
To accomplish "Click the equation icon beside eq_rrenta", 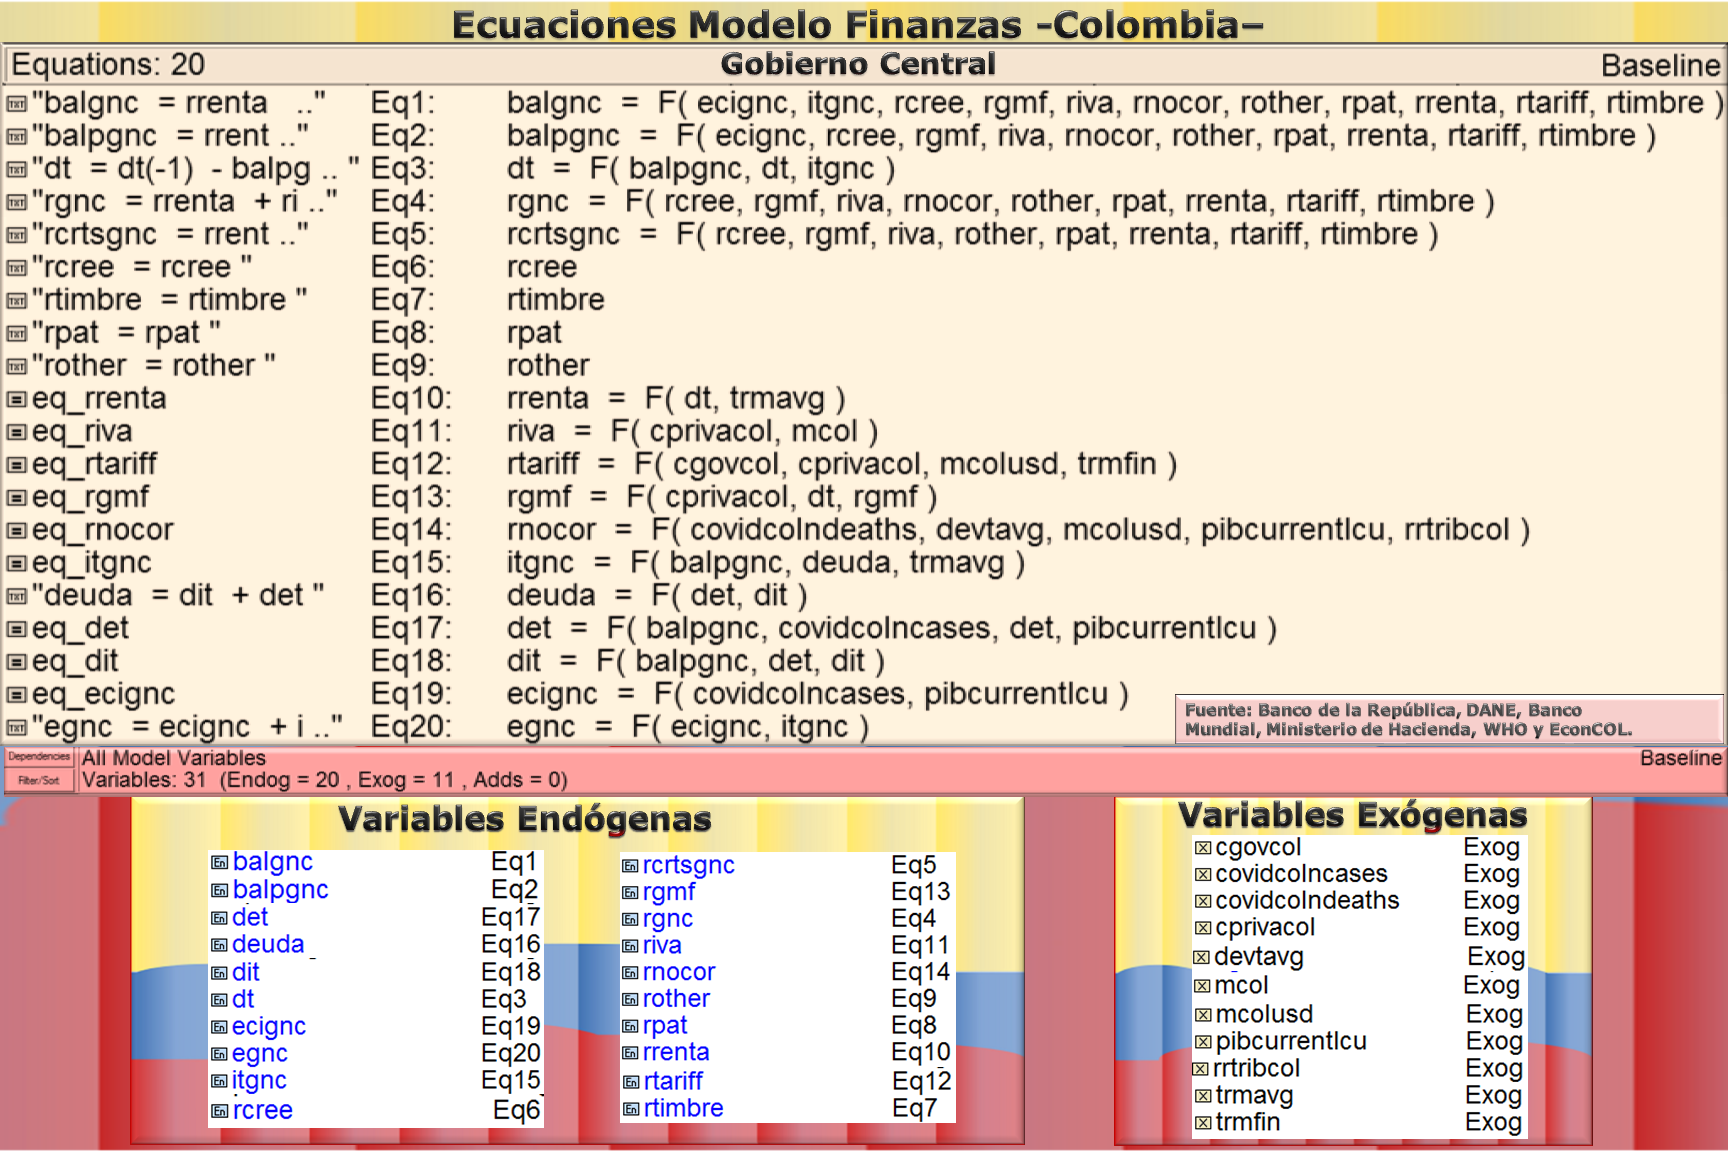I will (x=16, y=399).
